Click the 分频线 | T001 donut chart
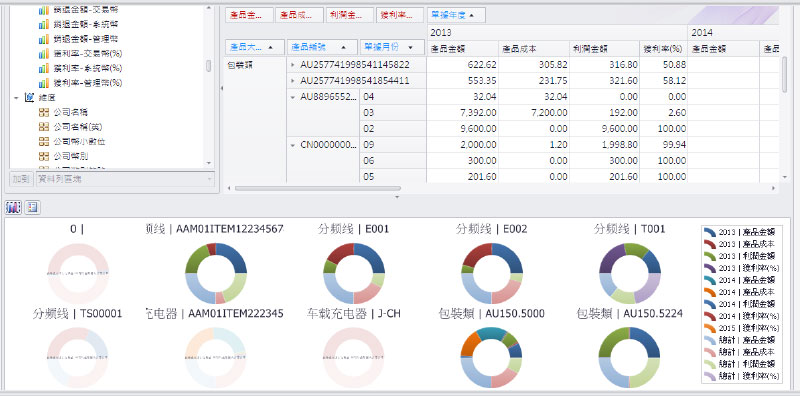This screenshot has width=800, height=396. 630,274
